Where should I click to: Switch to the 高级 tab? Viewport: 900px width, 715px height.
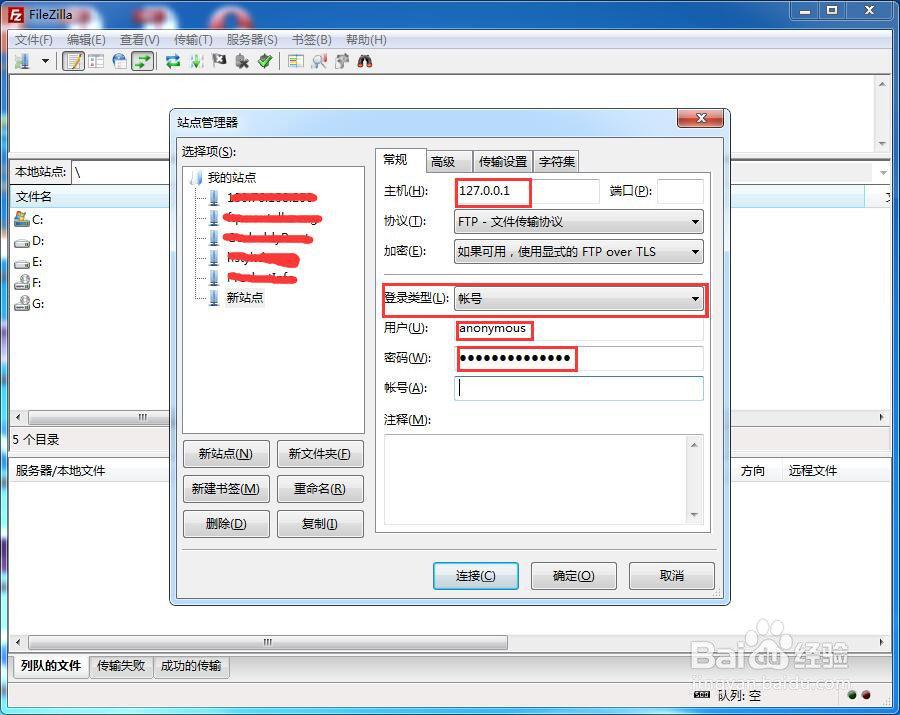pos(449,162)
